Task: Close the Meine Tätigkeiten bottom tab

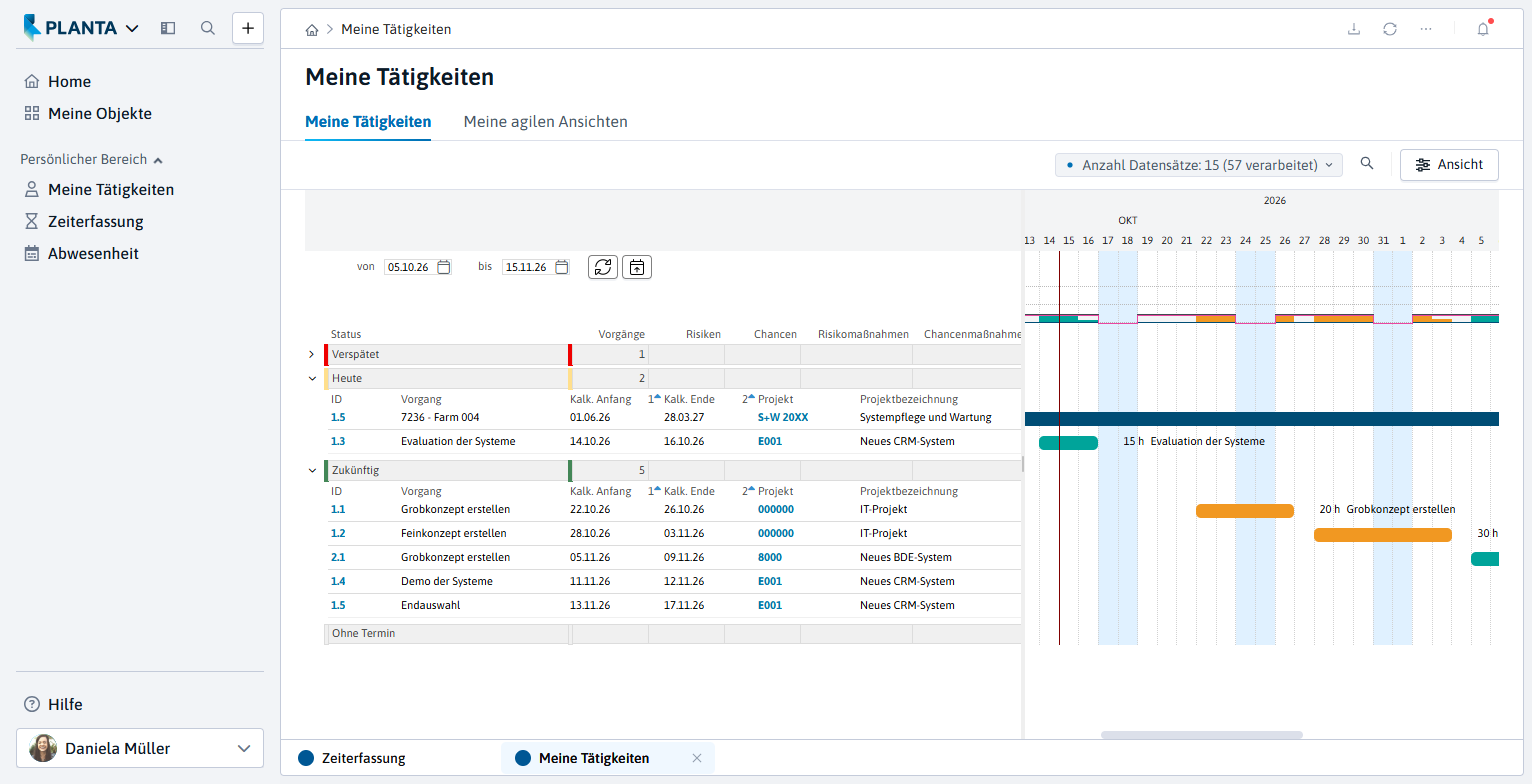Action: click(697, 758)
